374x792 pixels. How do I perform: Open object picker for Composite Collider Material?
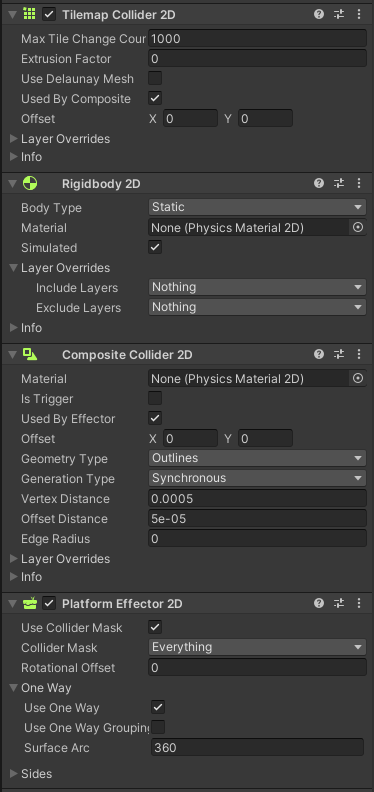point(358,378)
